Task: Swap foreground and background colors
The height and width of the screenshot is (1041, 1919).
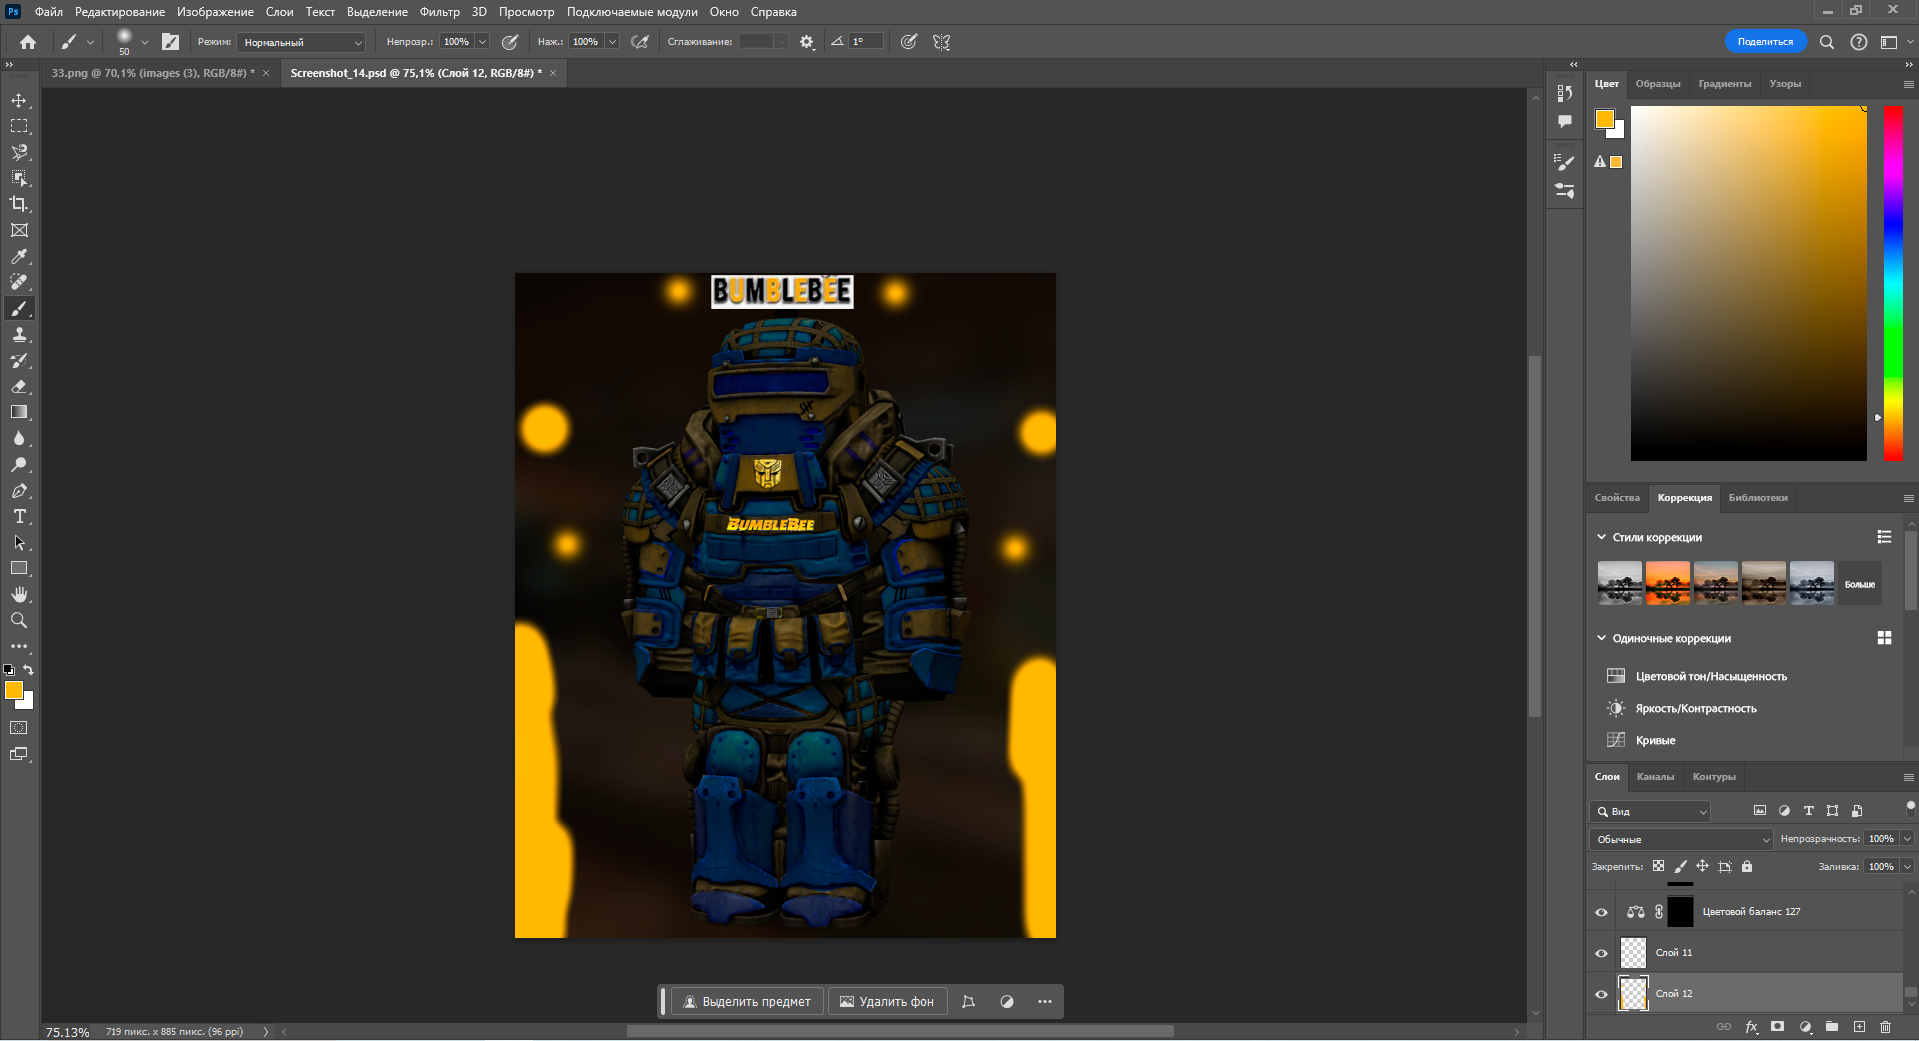Action: point(29,670)
